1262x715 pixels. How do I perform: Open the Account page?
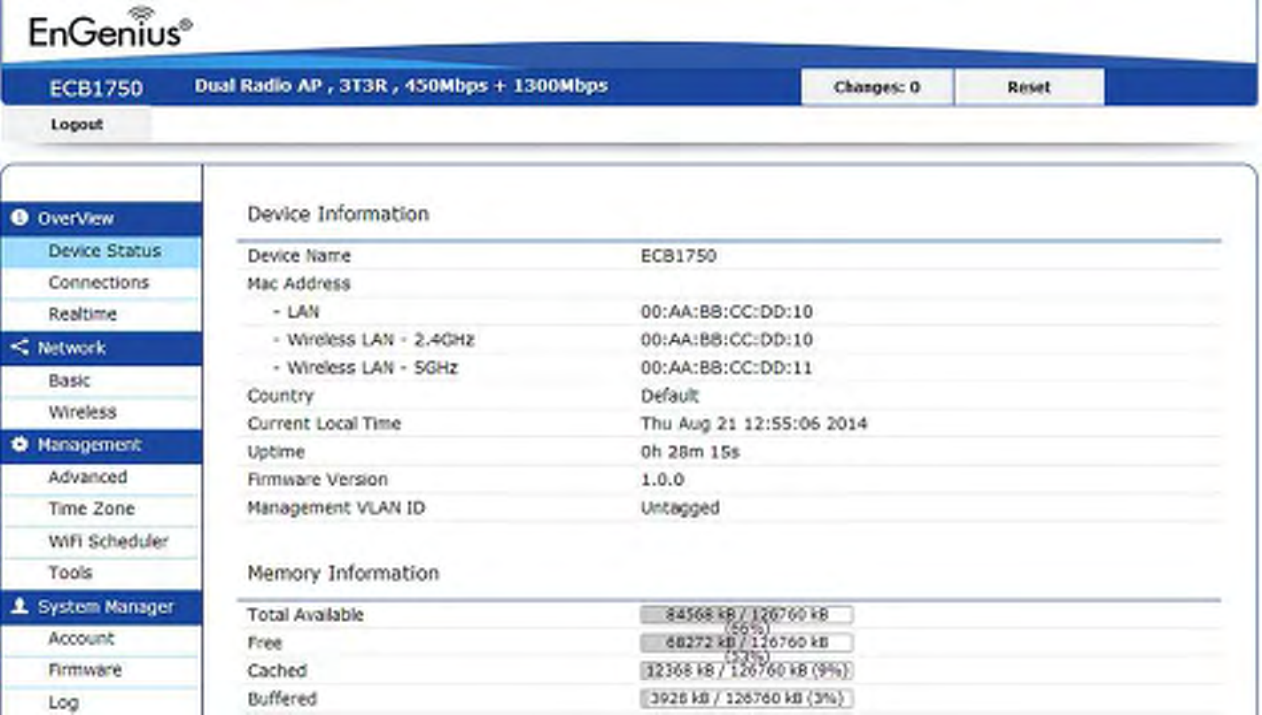tap(81, 638)
